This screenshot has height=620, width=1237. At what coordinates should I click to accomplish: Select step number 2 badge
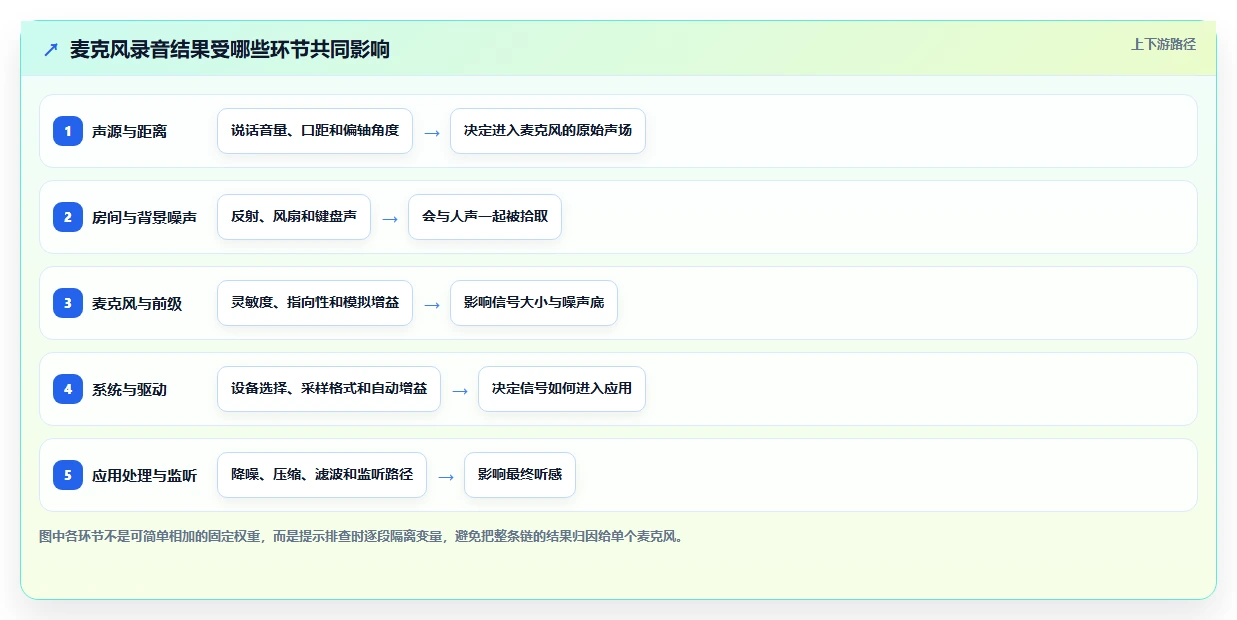click(68, 217)
